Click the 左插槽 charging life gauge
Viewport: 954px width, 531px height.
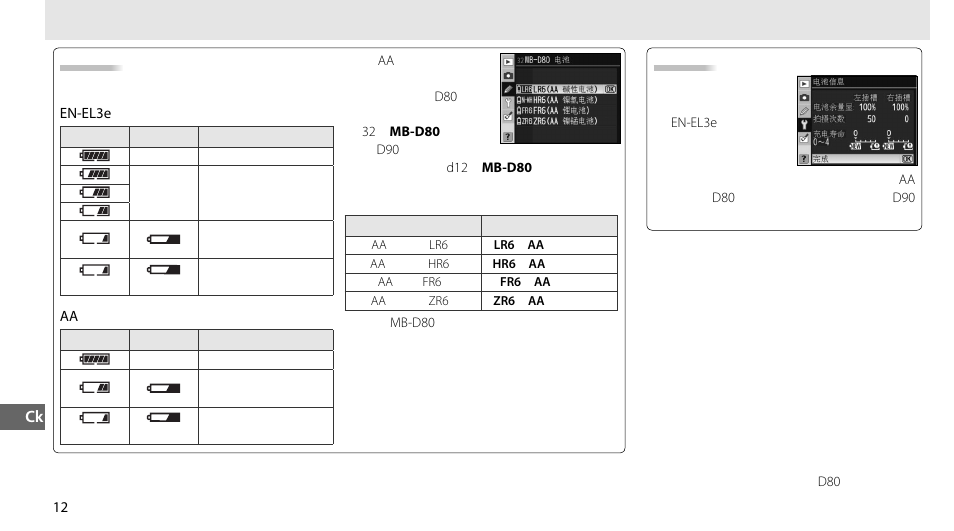(864, 140)
